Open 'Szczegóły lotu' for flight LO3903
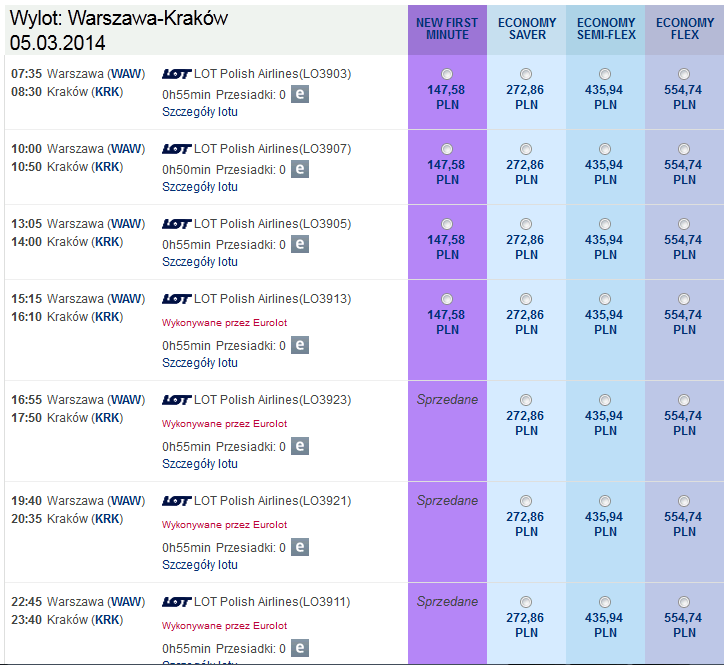This screenshot has height=665, width=724. click(199, 112)
